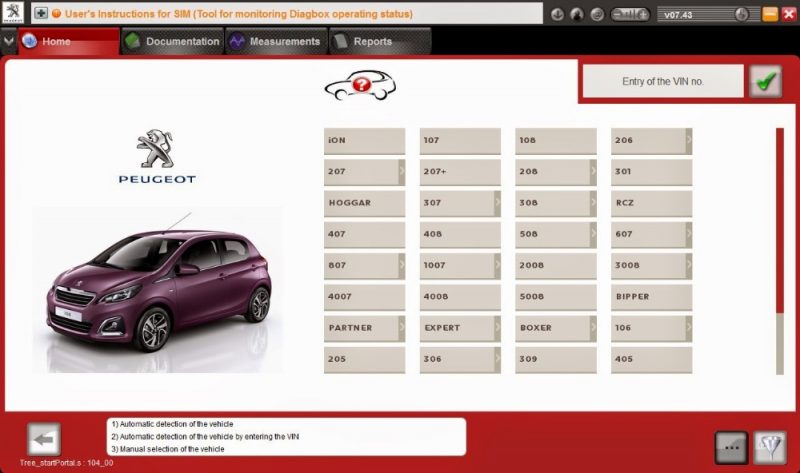The image size is (800, 473).
Task: Open the Documentation tab
Action: tap(172, 41)
